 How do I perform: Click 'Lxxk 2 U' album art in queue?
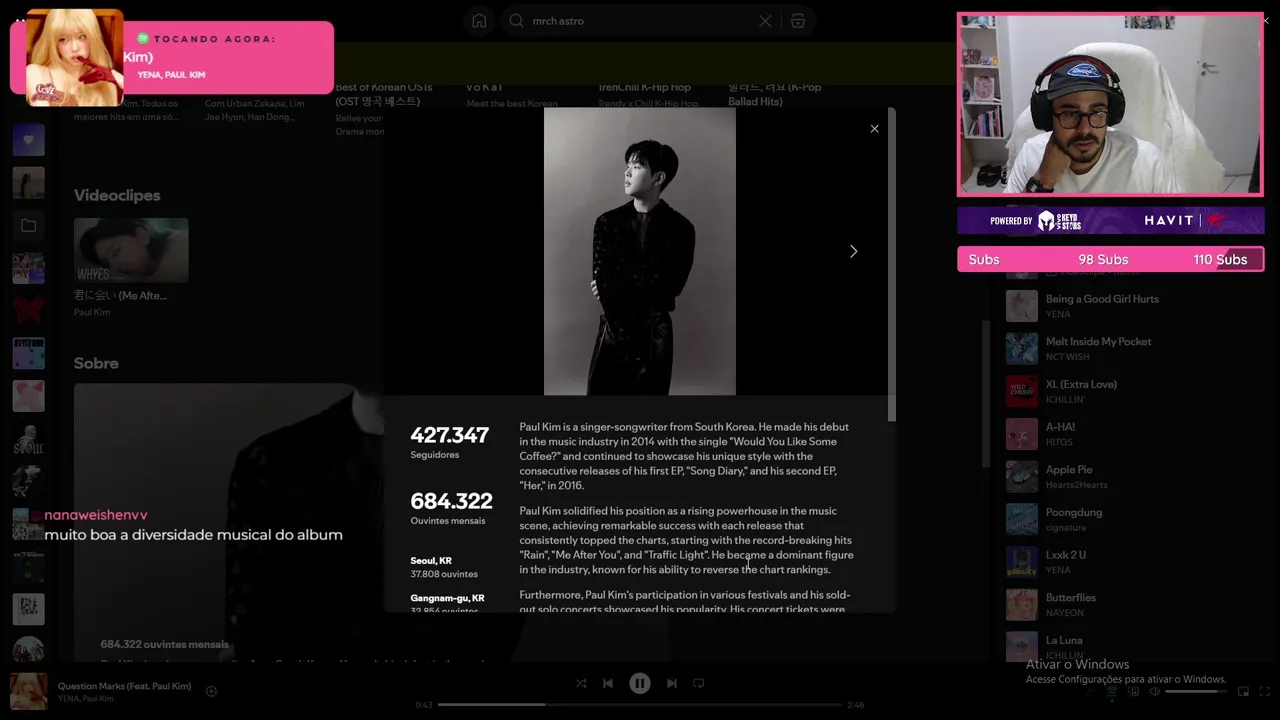1022,562
